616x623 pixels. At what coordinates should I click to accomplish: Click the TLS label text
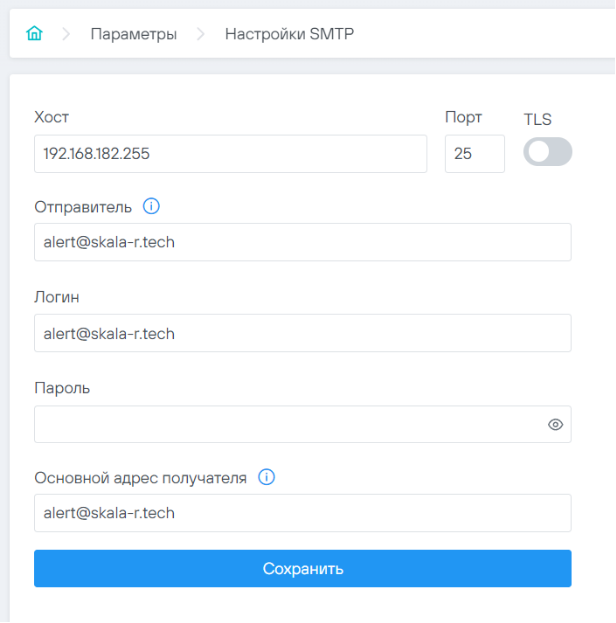[x=537, y=119]
